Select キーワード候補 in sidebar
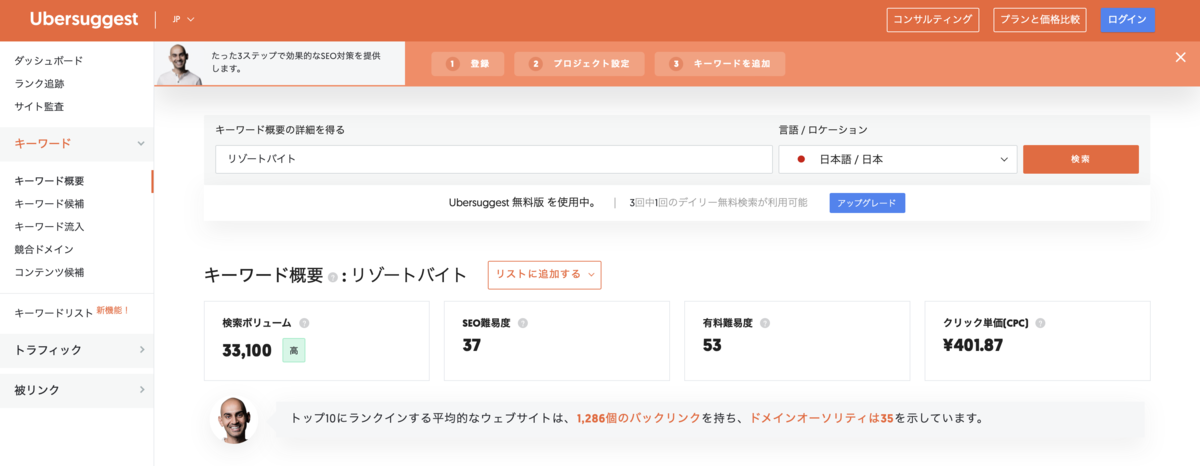 (x=49, y=204)
